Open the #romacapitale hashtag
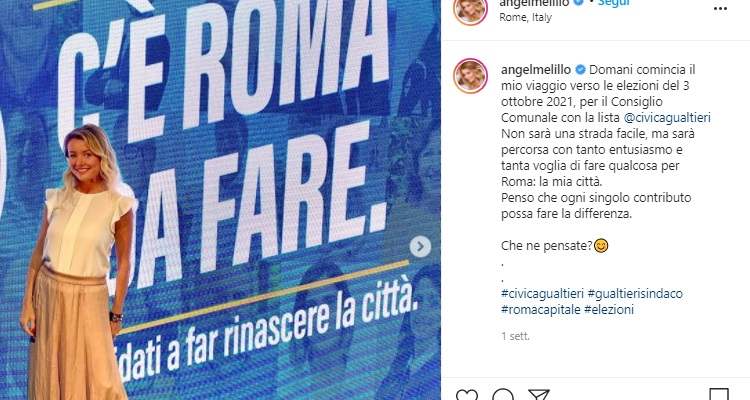750x400 pixels. (x=540, y=310)
